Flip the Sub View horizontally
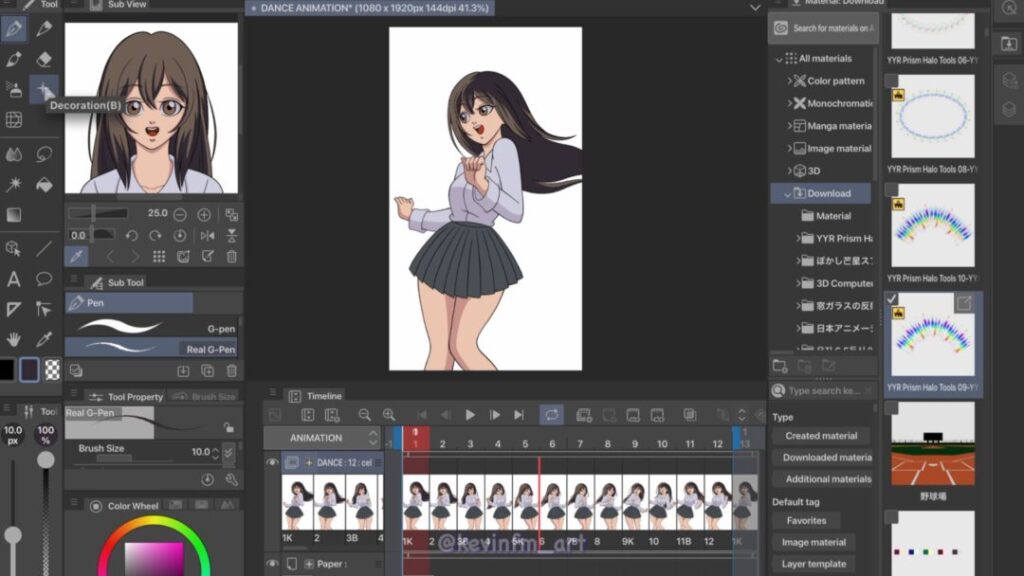 pyautogui.click(x=208, y=236)
